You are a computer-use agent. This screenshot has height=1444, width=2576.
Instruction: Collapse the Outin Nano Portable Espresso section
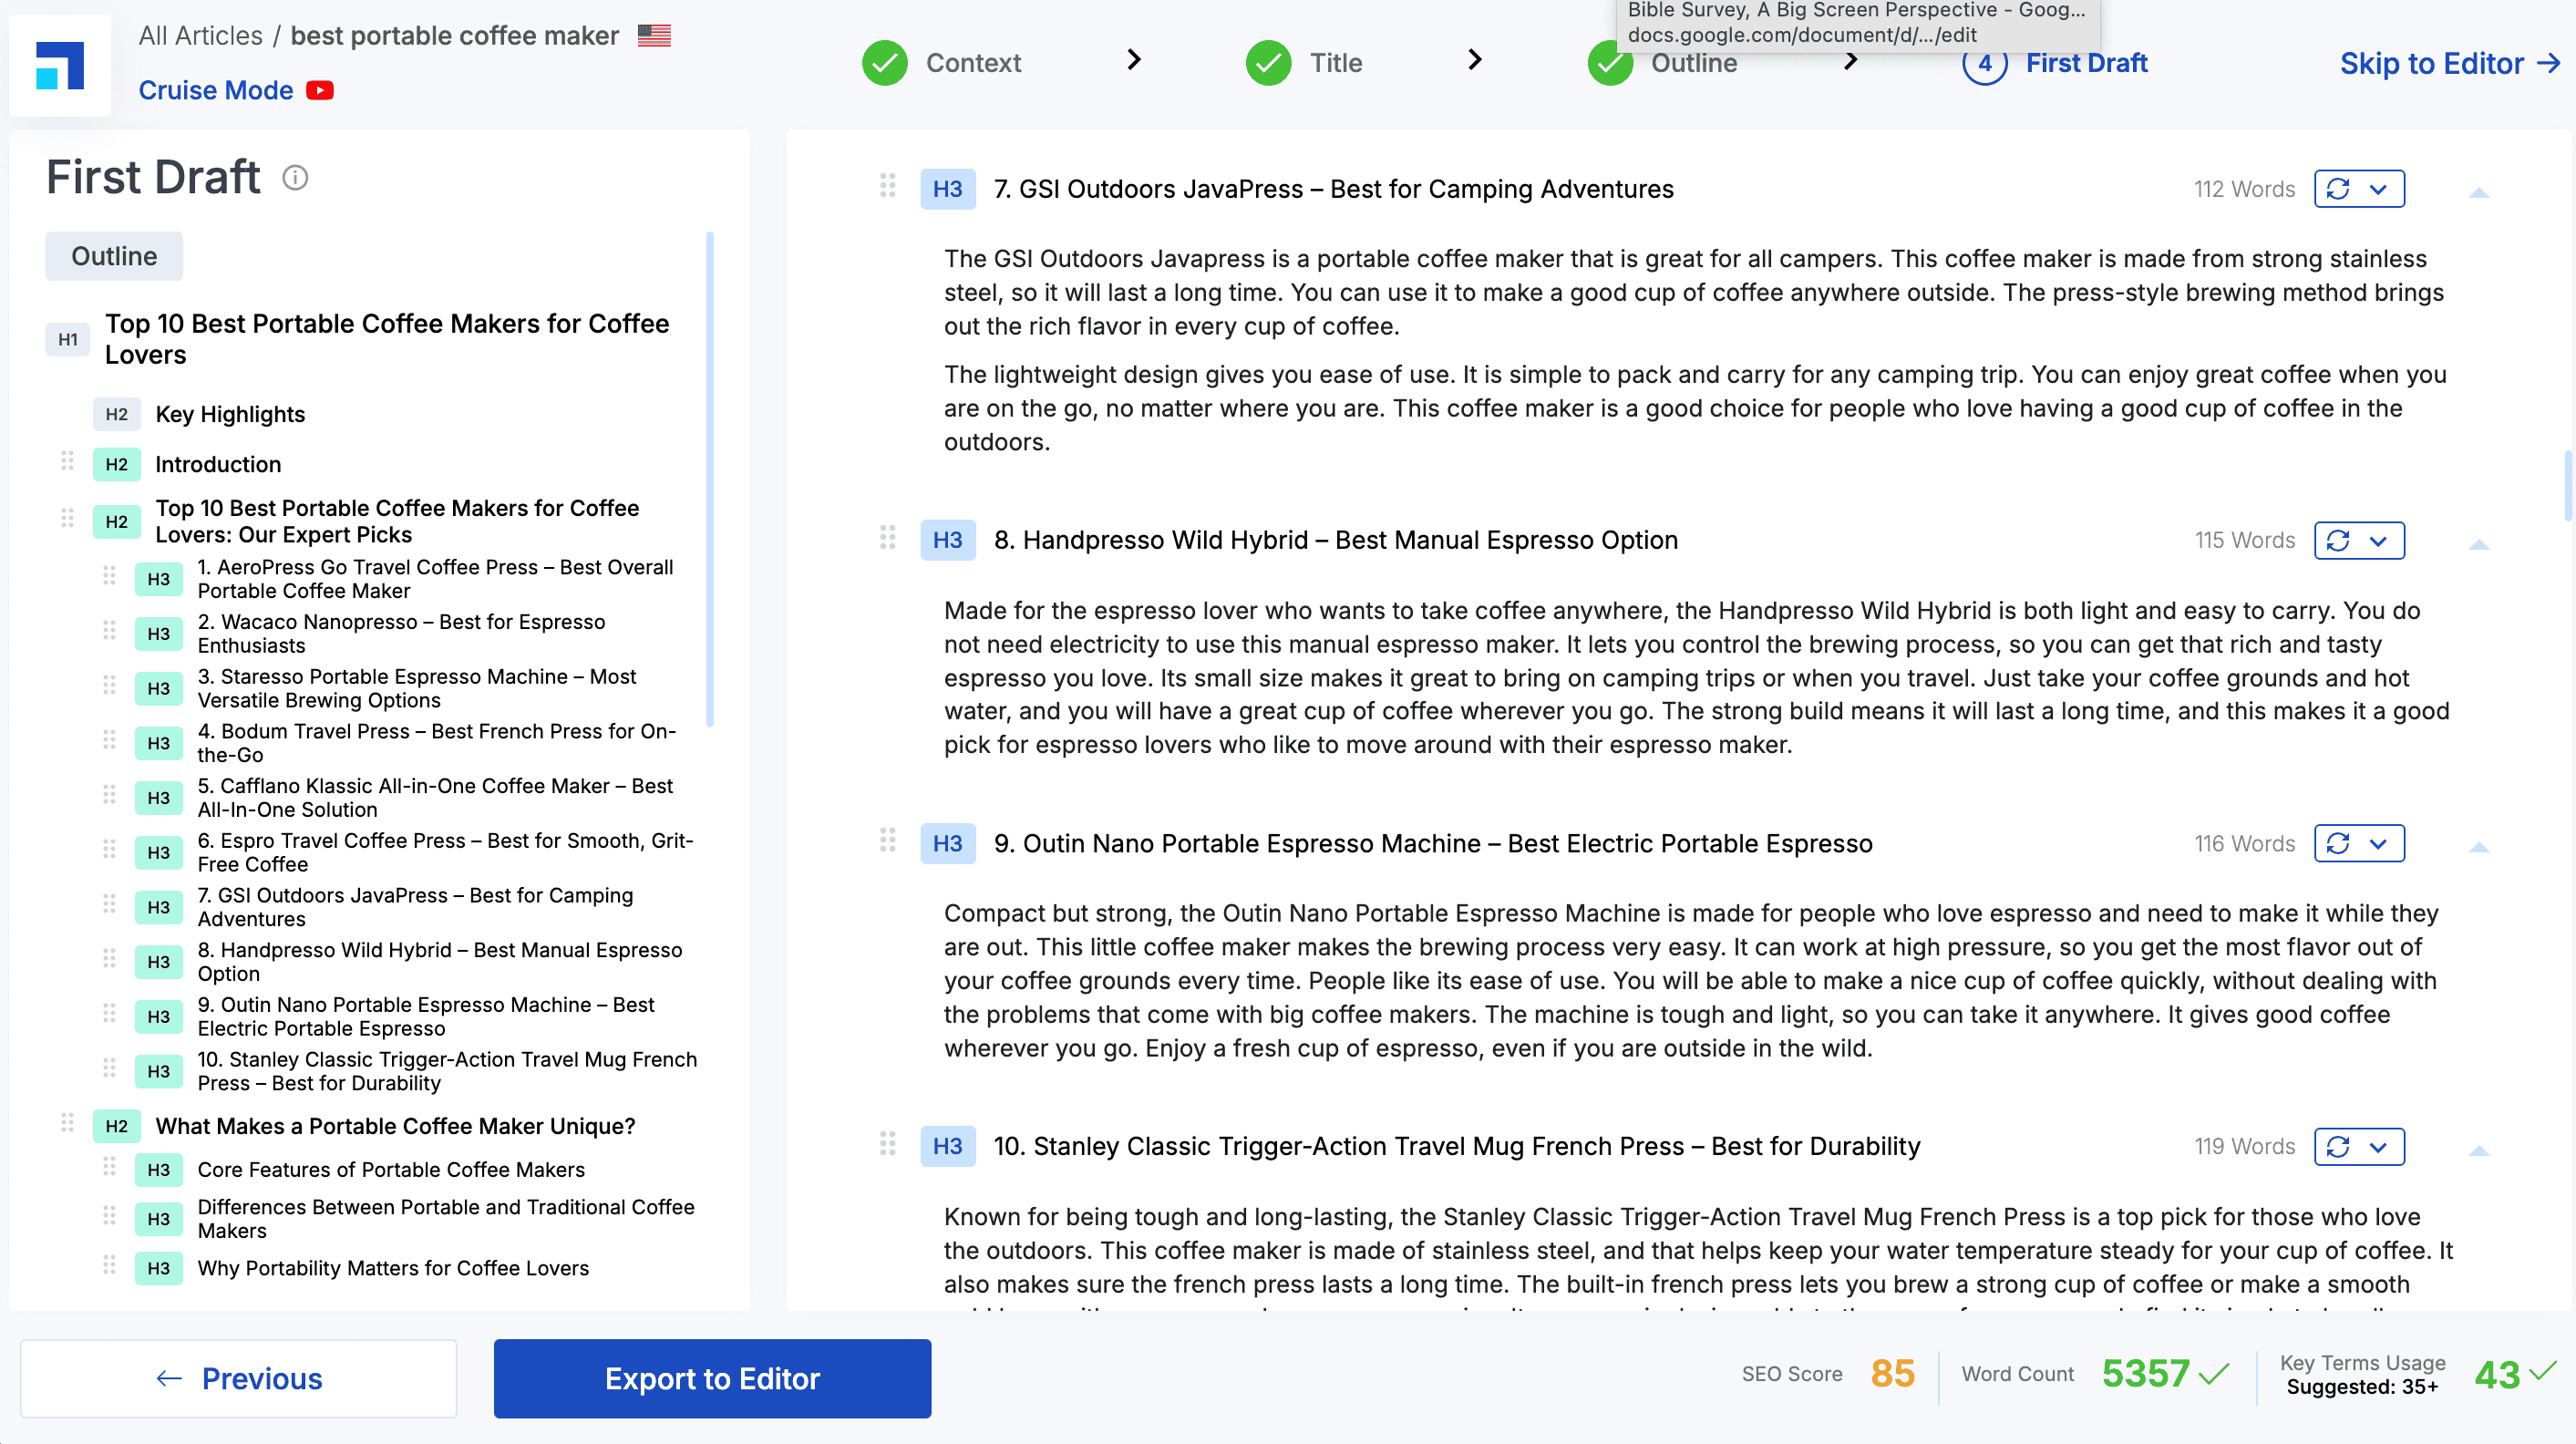(x=2478, y=847)
